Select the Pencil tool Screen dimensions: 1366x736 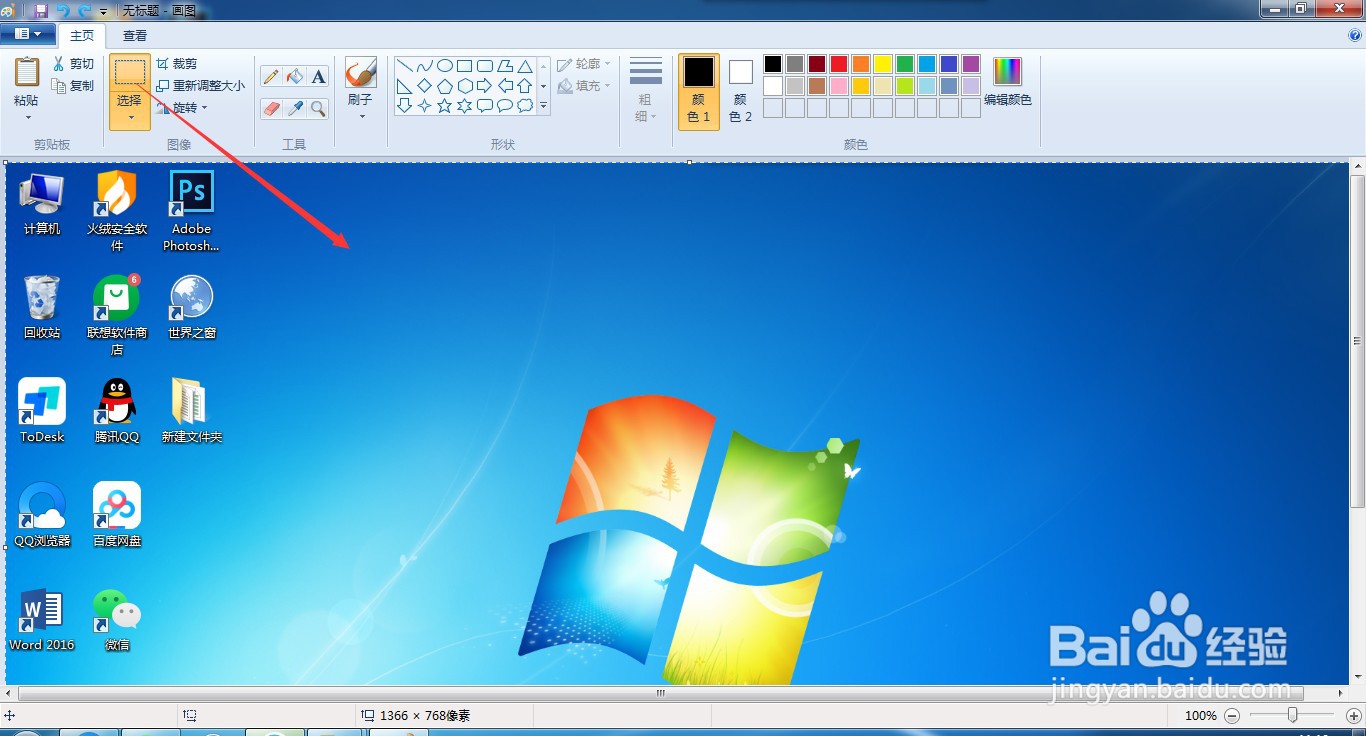click(271, 77)
